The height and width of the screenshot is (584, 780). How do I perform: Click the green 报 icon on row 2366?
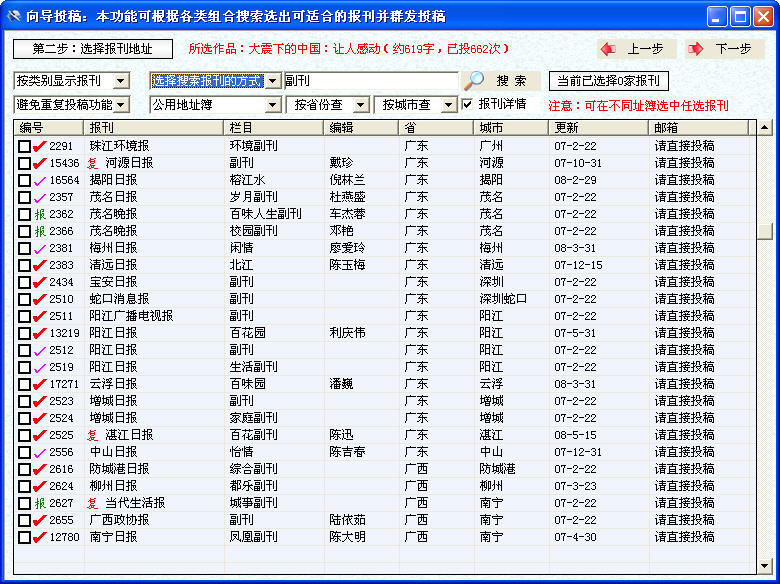[40, 231]
